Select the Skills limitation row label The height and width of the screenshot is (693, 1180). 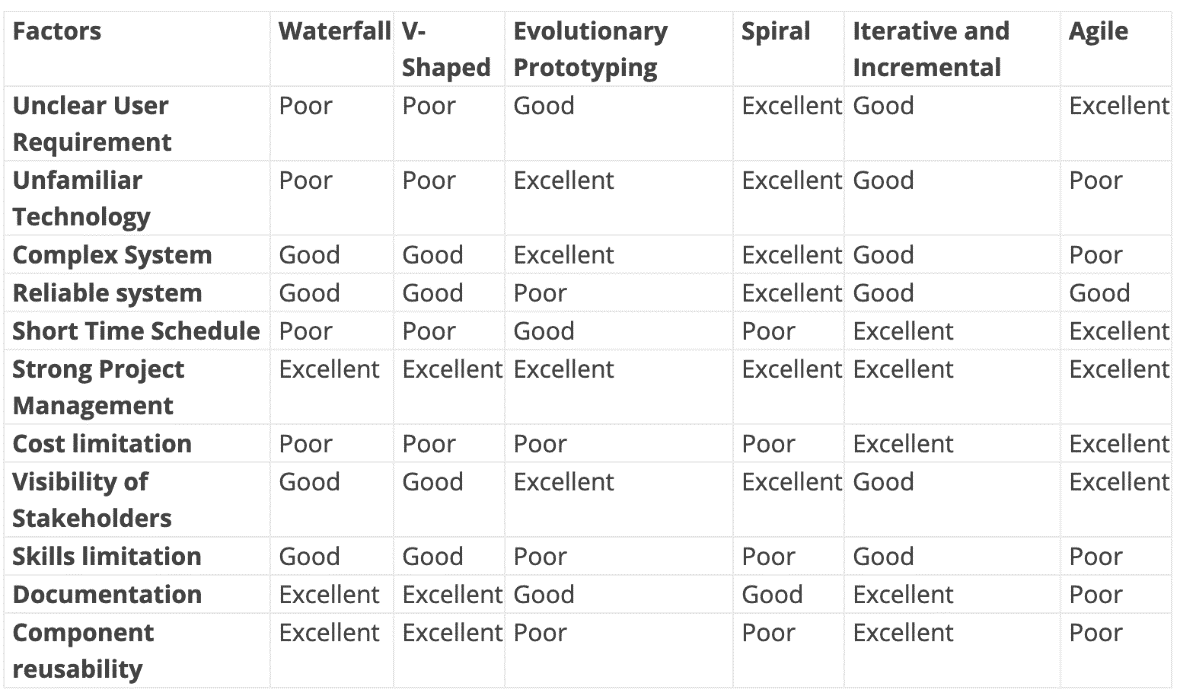(x=107, y=556)
